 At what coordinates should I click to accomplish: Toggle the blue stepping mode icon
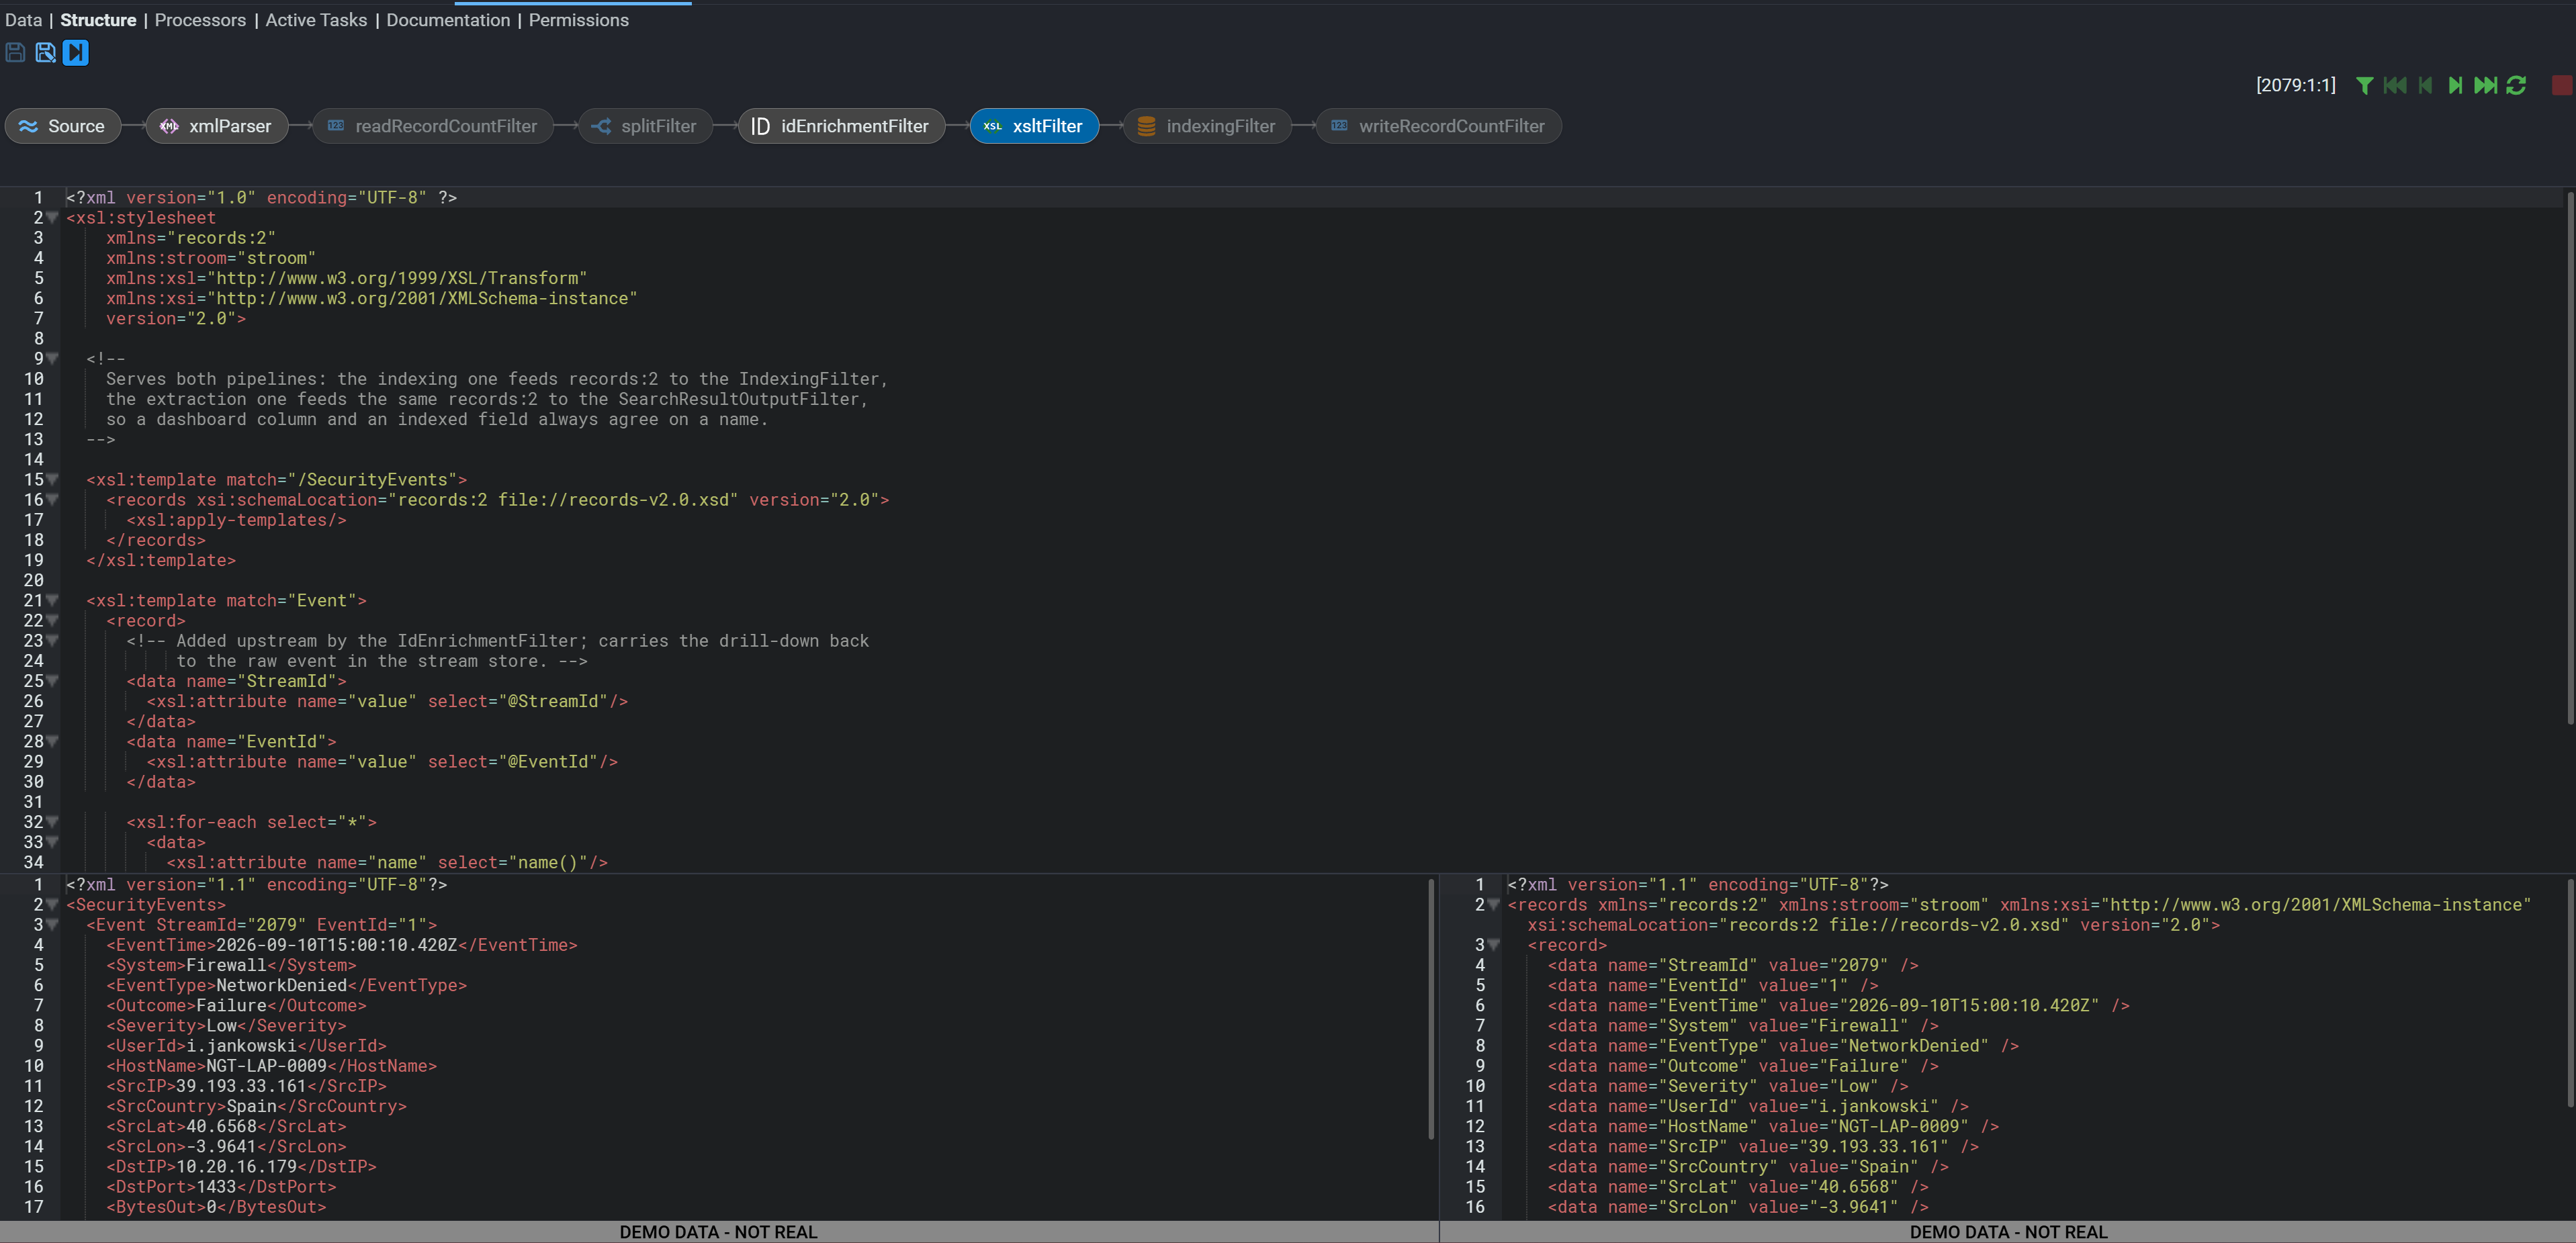(x=76, y=53)
